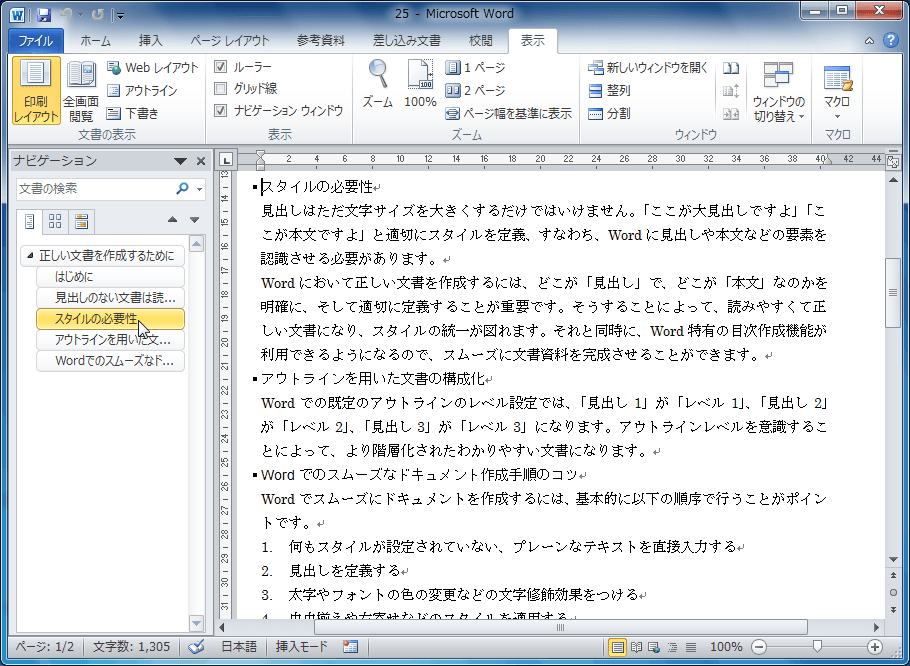Click 分割 to split window

(609, 113)
